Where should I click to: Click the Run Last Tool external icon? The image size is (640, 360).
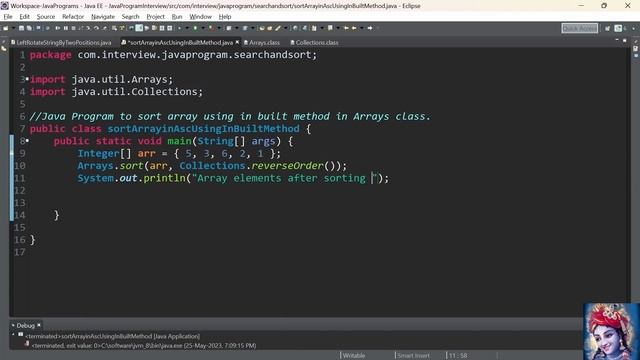click(x=211, y=28)
